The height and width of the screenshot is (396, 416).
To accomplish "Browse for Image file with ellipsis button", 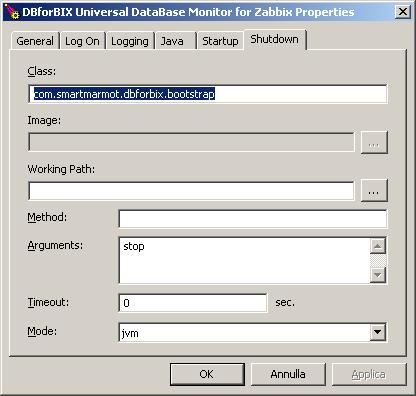I will coord(374,143).
